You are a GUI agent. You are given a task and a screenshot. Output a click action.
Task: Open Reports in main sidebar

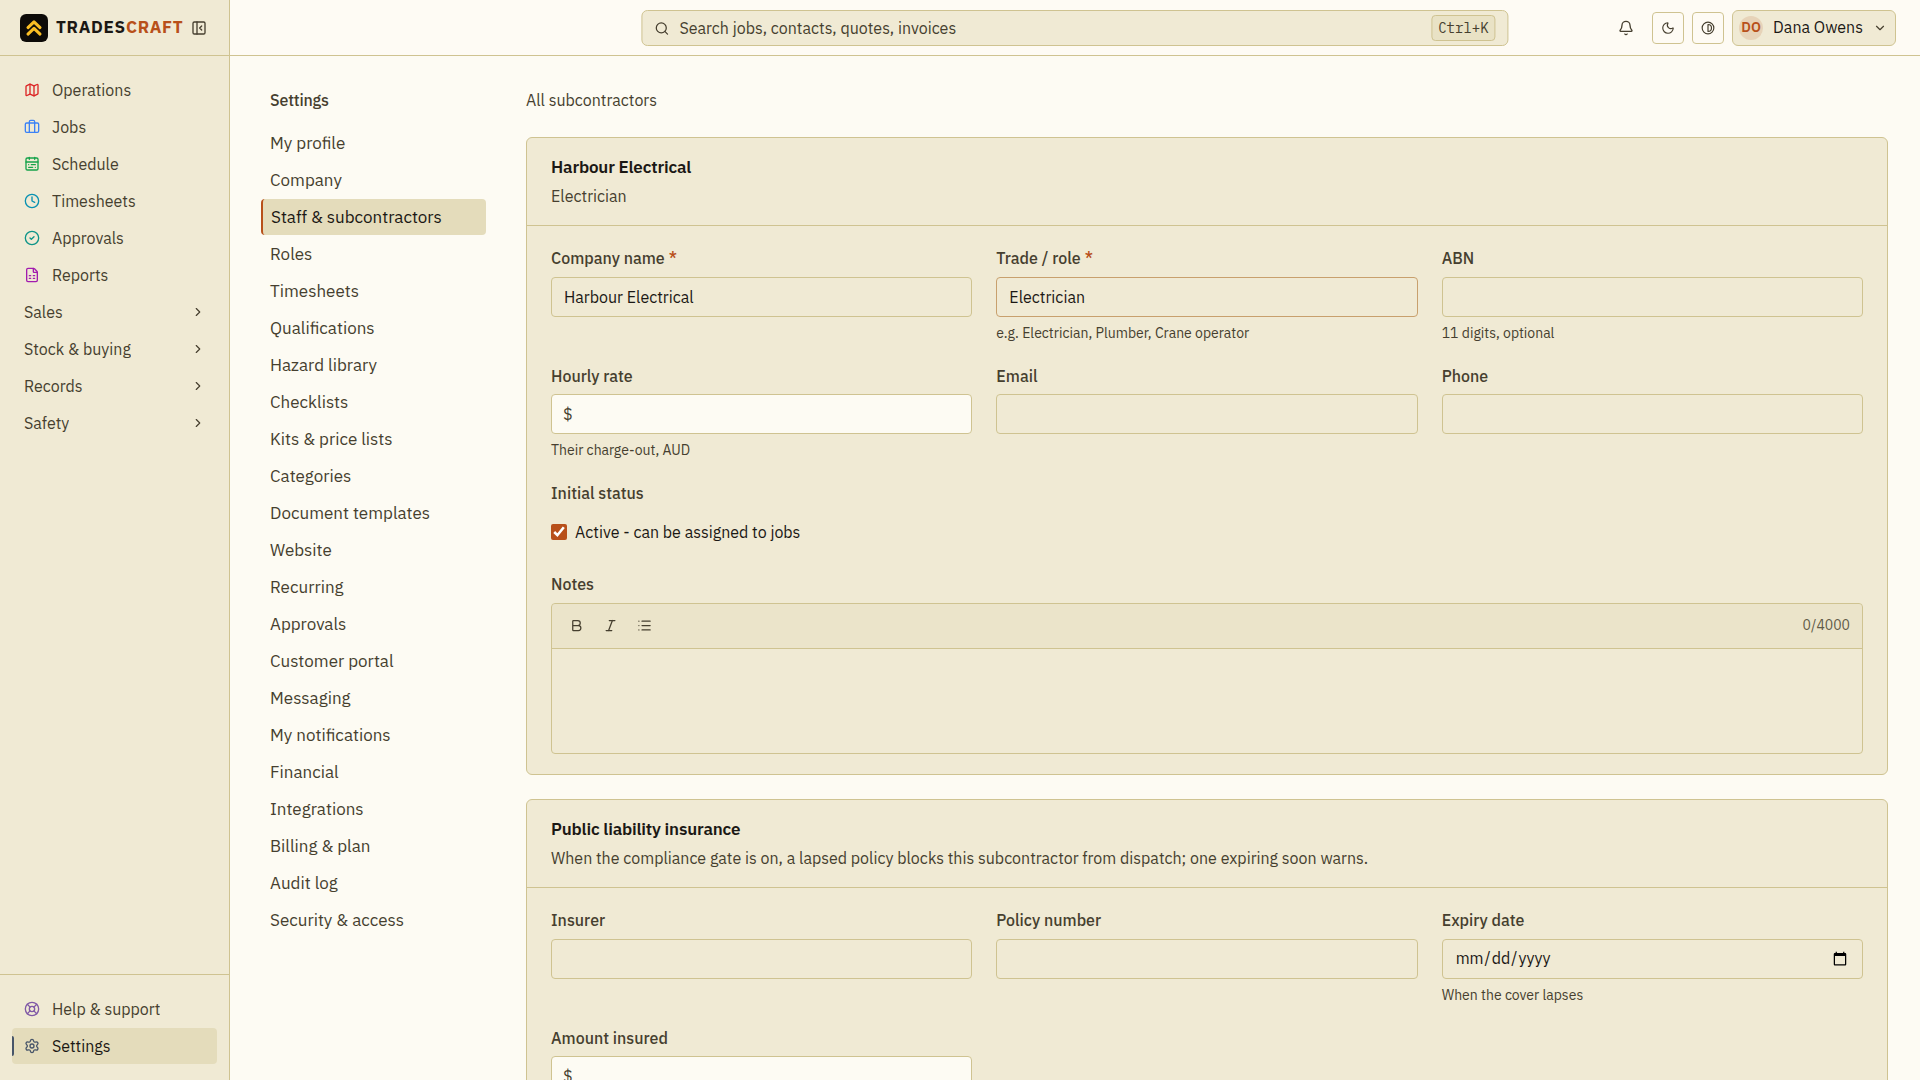click(114, 275)
